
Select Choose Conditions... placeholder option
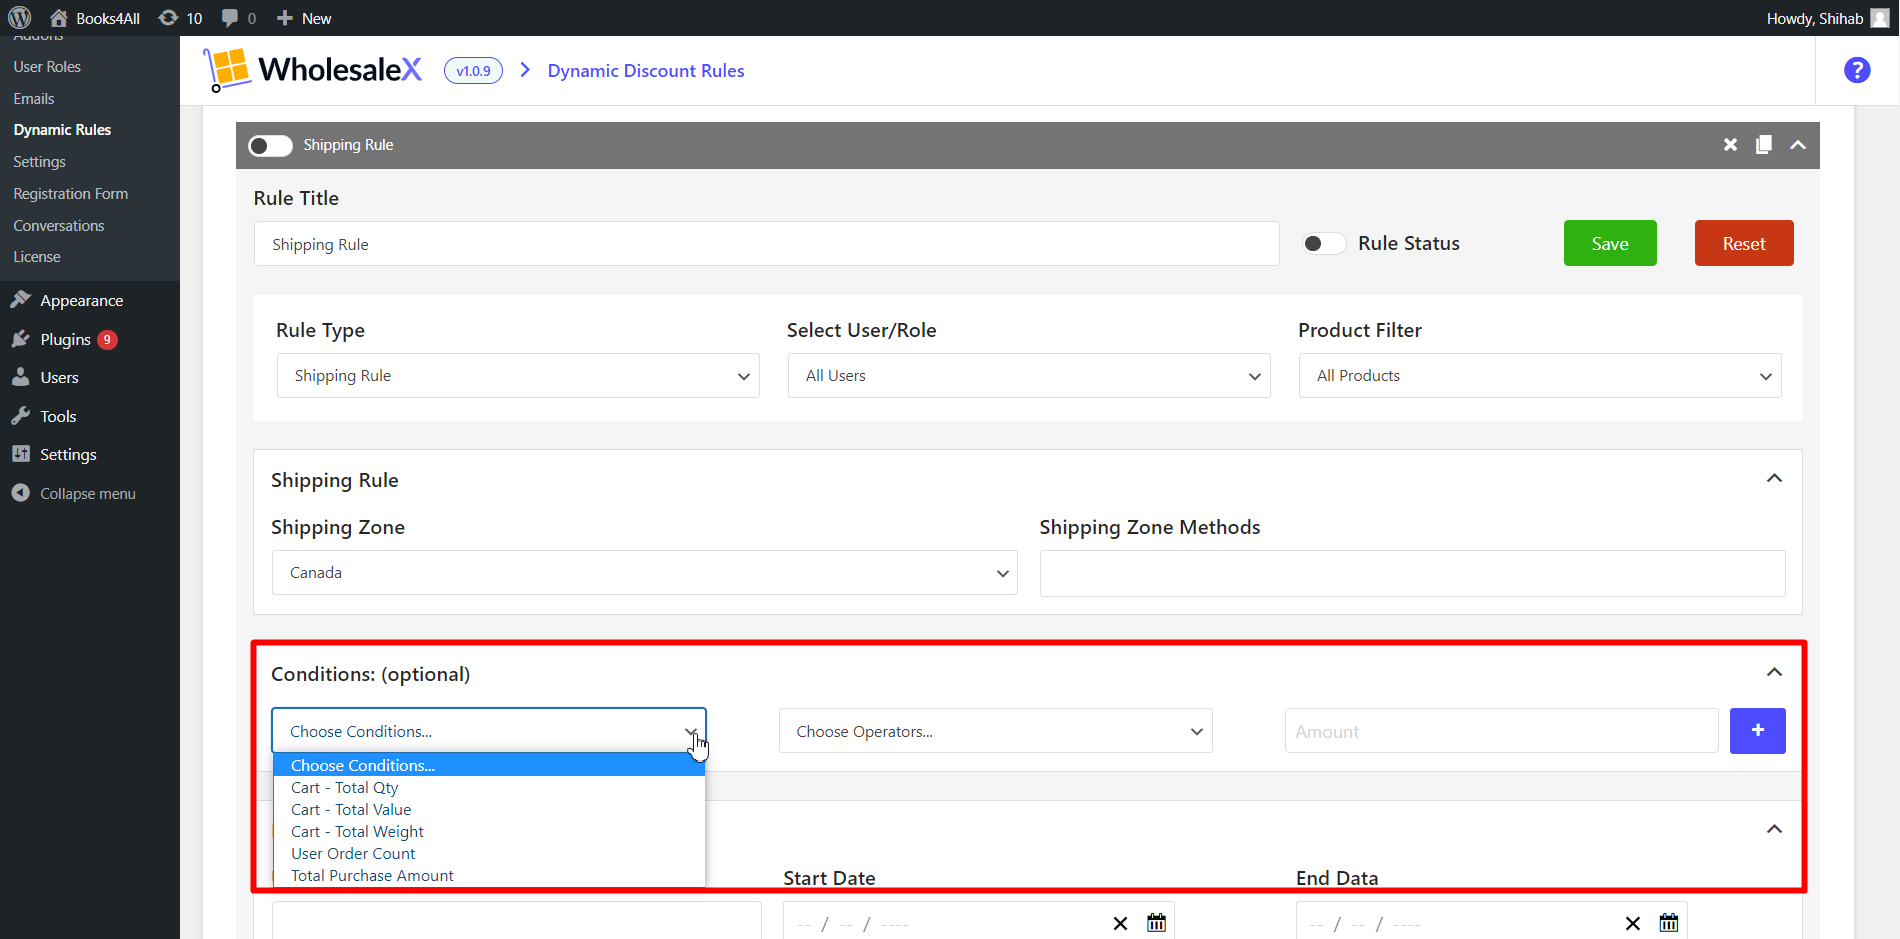coord(489,765)
